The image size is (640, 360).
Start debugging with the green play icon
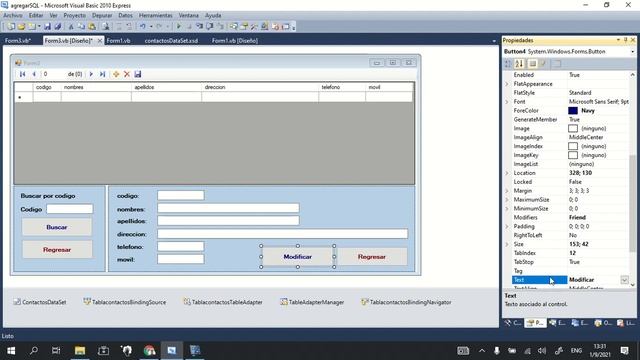click(x=178, y=27)
